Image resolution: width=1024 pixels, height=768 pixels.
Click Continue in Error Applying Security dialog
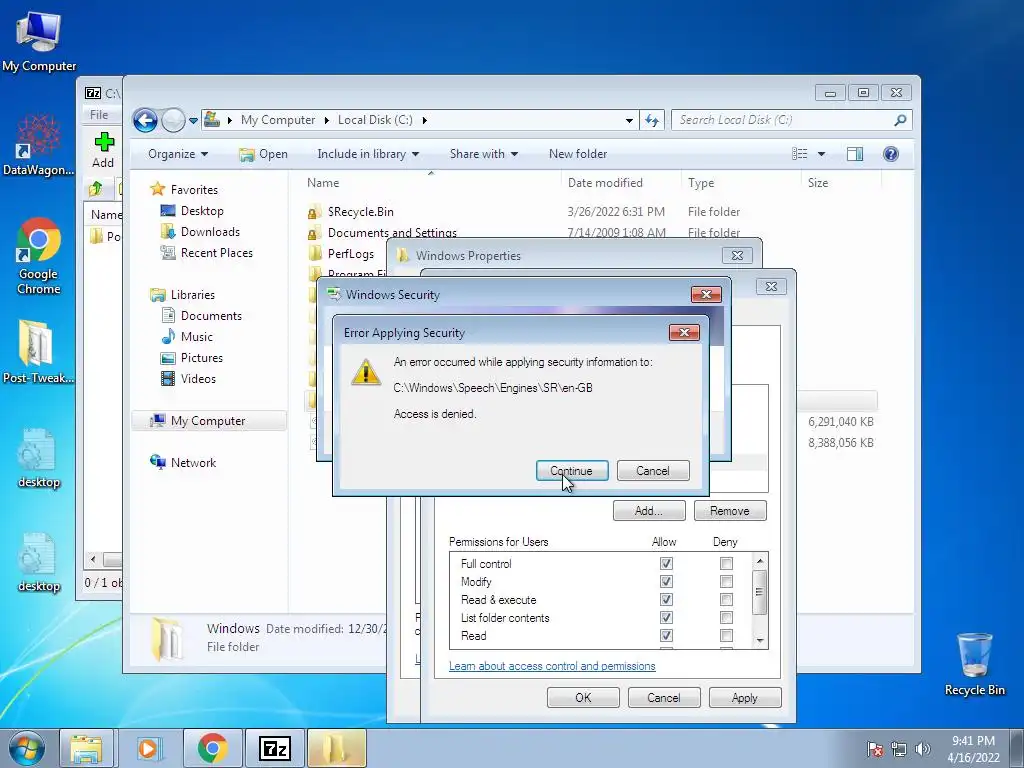click(x=572, y=471)
